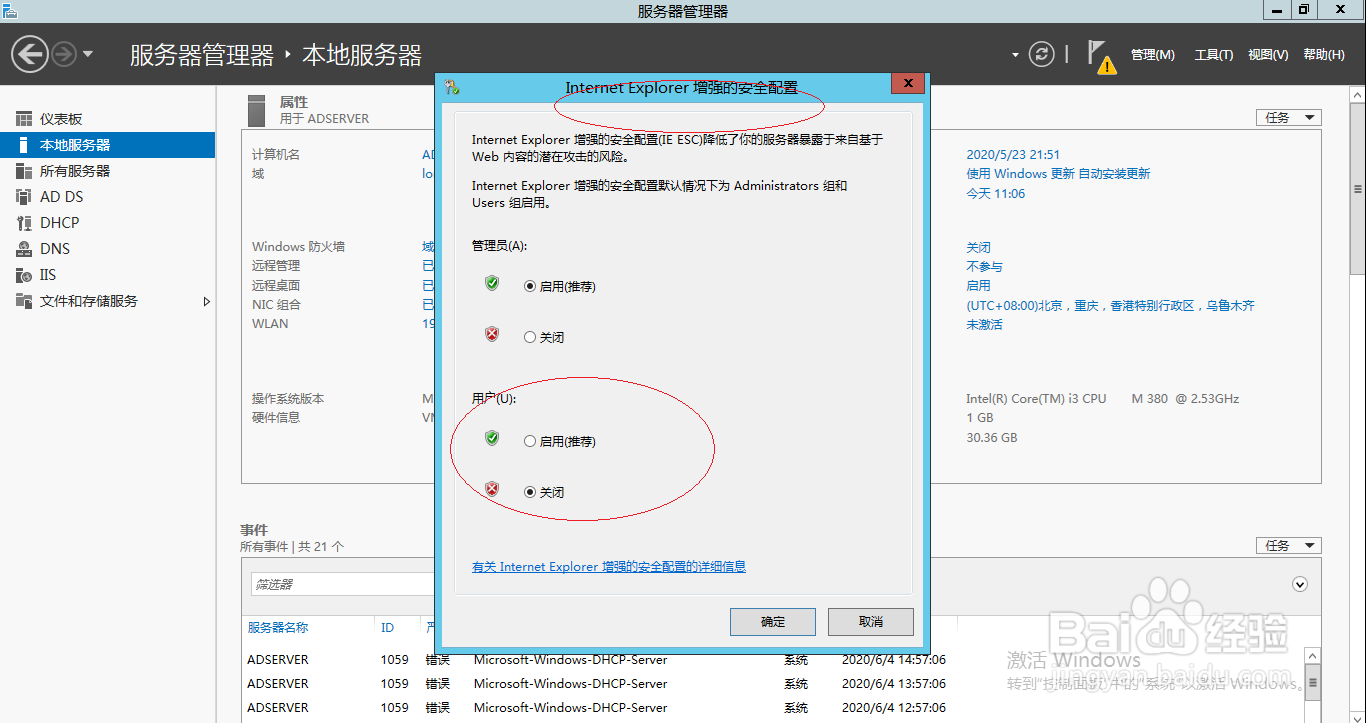Click the 仪表板 grid icon
This screenshot has width=1366, height=723.
[x=24, y=119]
